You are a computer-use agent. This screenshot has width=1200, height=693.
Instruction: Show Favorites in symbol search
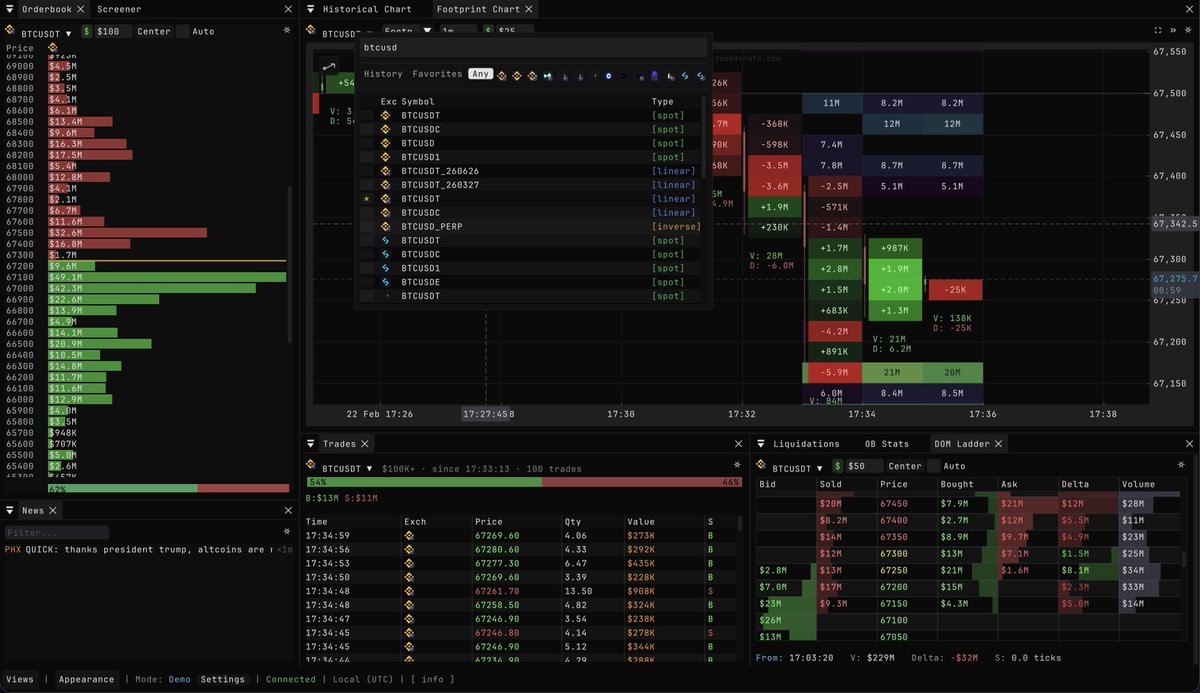coord(438,74)
